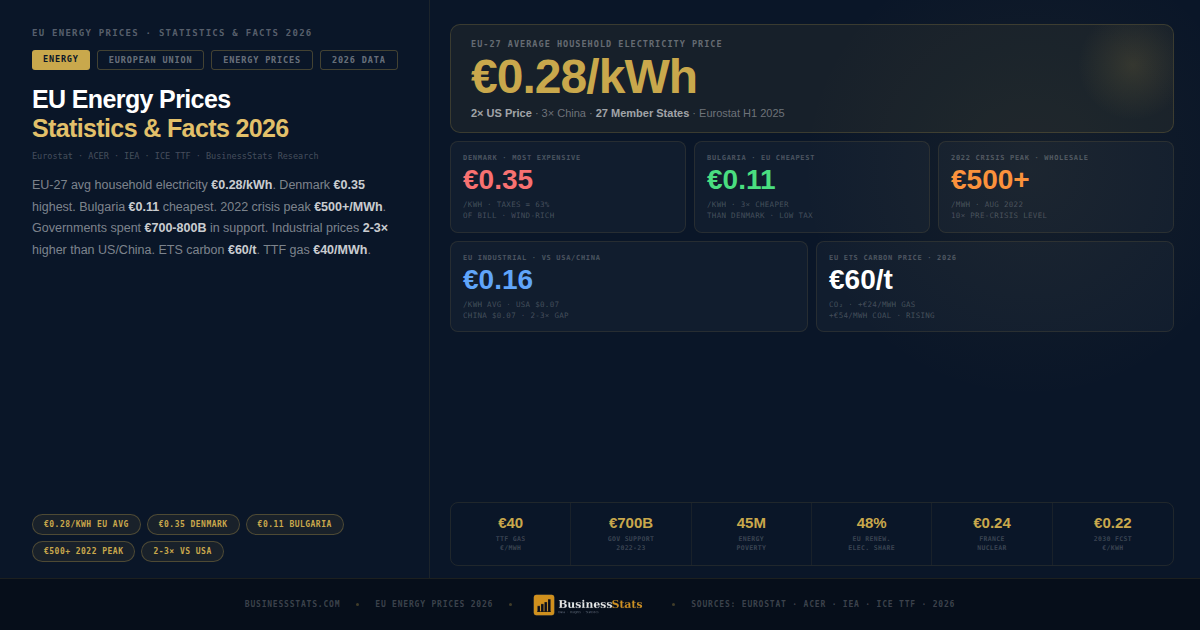Click the EU-27 average price headline card
Image resolution: width=1200 pixels, height=630 pixels.
point(812,78)
